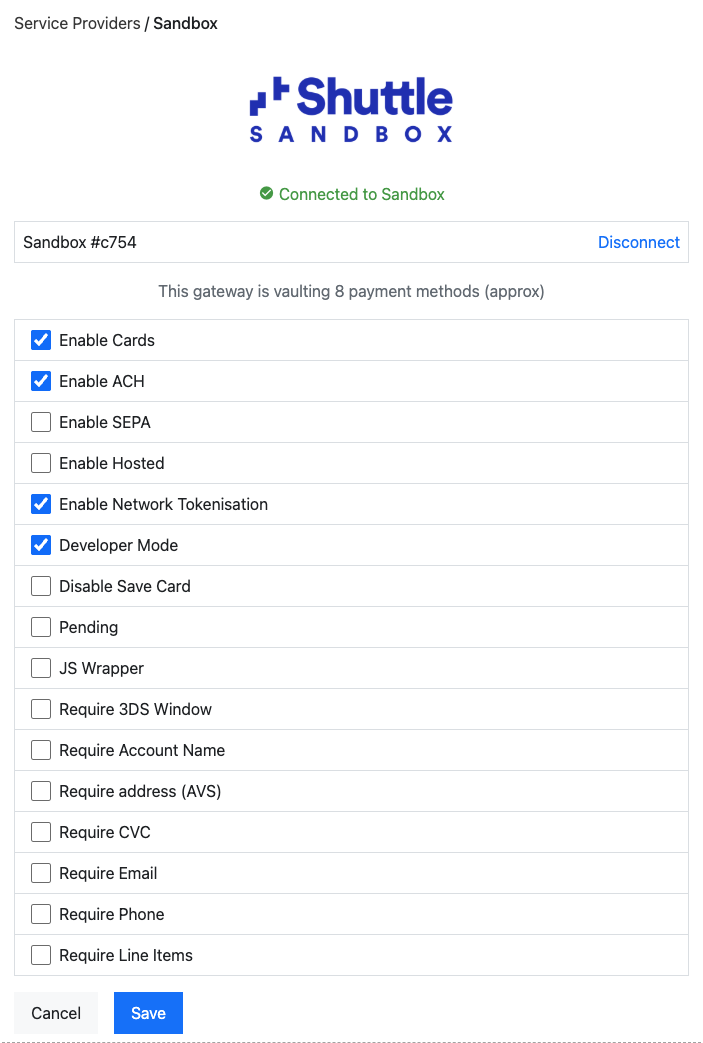Enable SEPA payments checkbox

[x=41, y=422]
